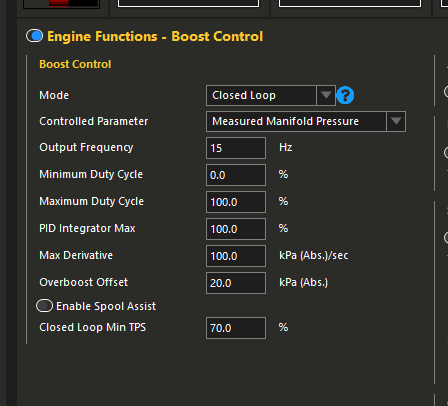The width and height of the screenshot is (448, 406).
Task: Click the Engine Functions - Boost Control title
Action: click(155, 36)
